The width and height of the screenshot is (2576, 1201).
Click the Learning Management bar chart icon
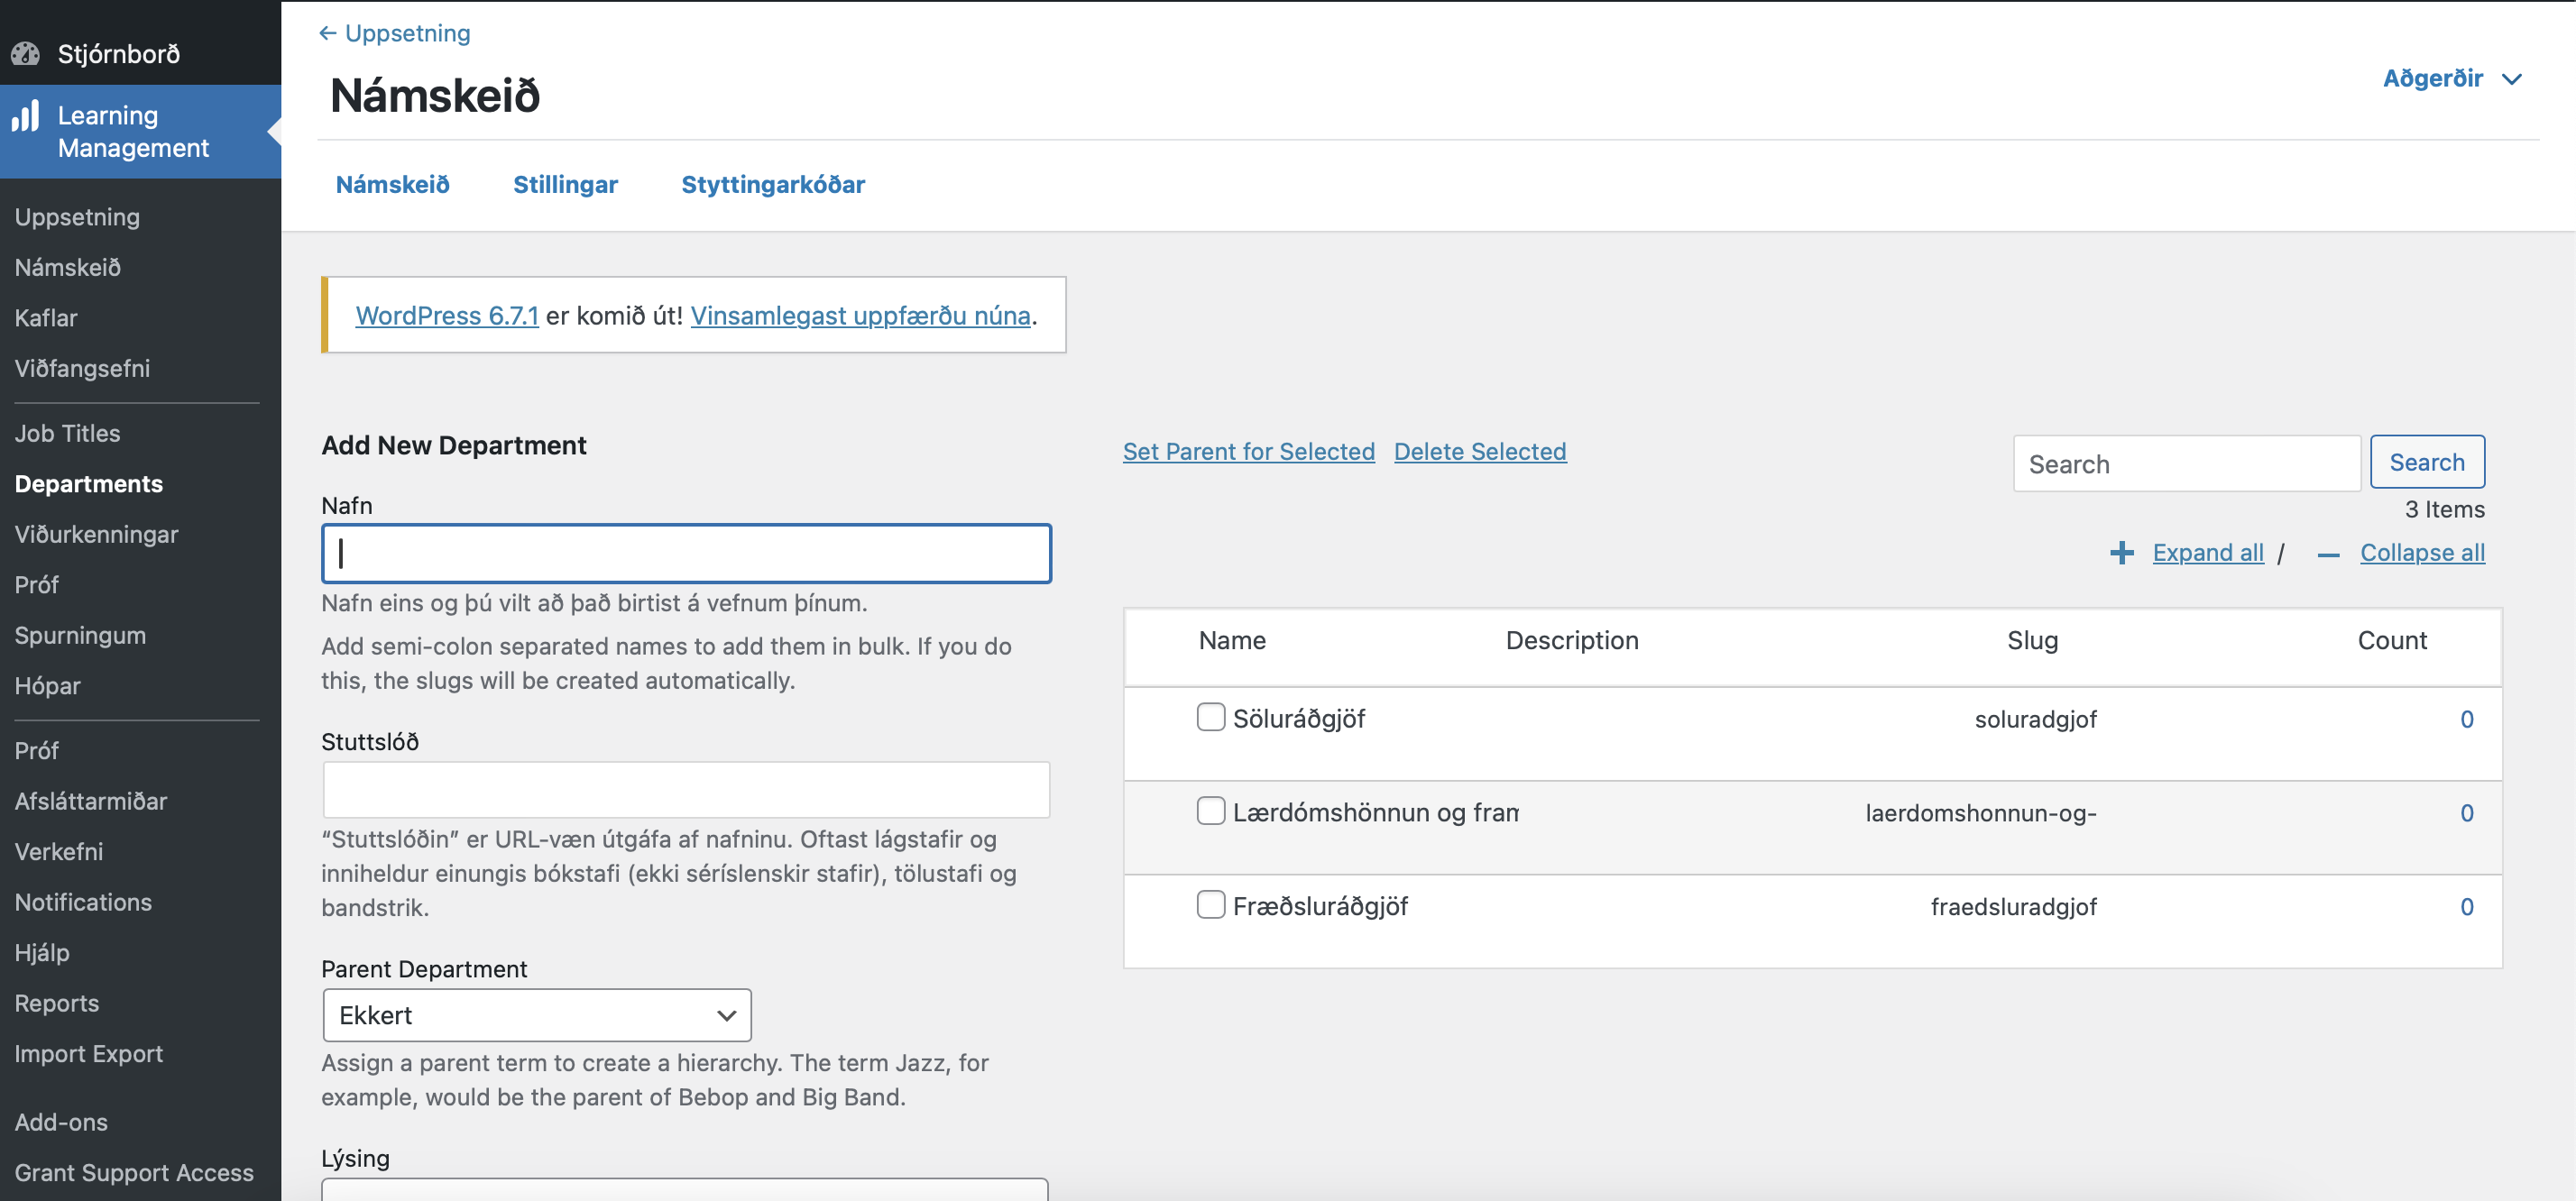(26, 117)
